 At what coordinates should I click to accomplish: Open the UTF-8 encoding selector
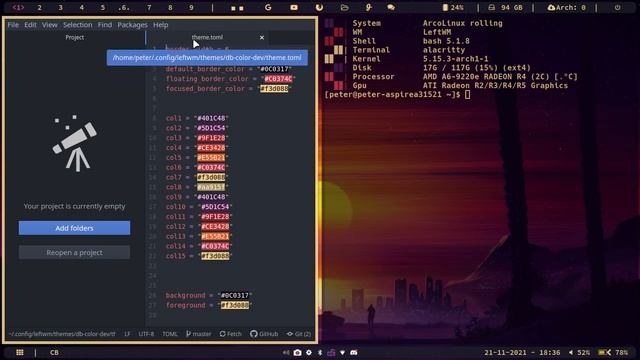(x=146, y=333)
